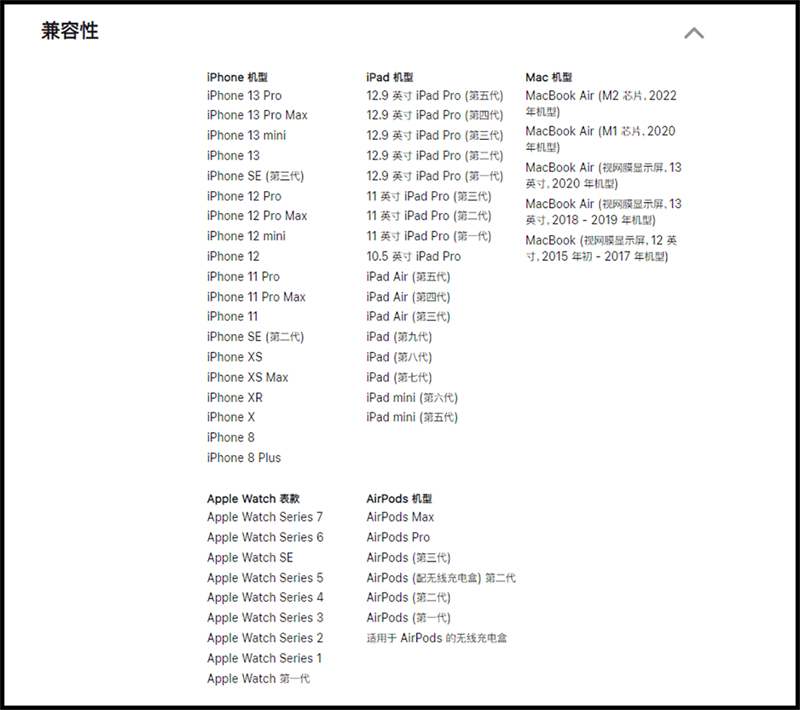
Task: Click MacBook Air 13 英寸 2020 年机型 entry
Action: pyautogui.click(x=604, y=175)
